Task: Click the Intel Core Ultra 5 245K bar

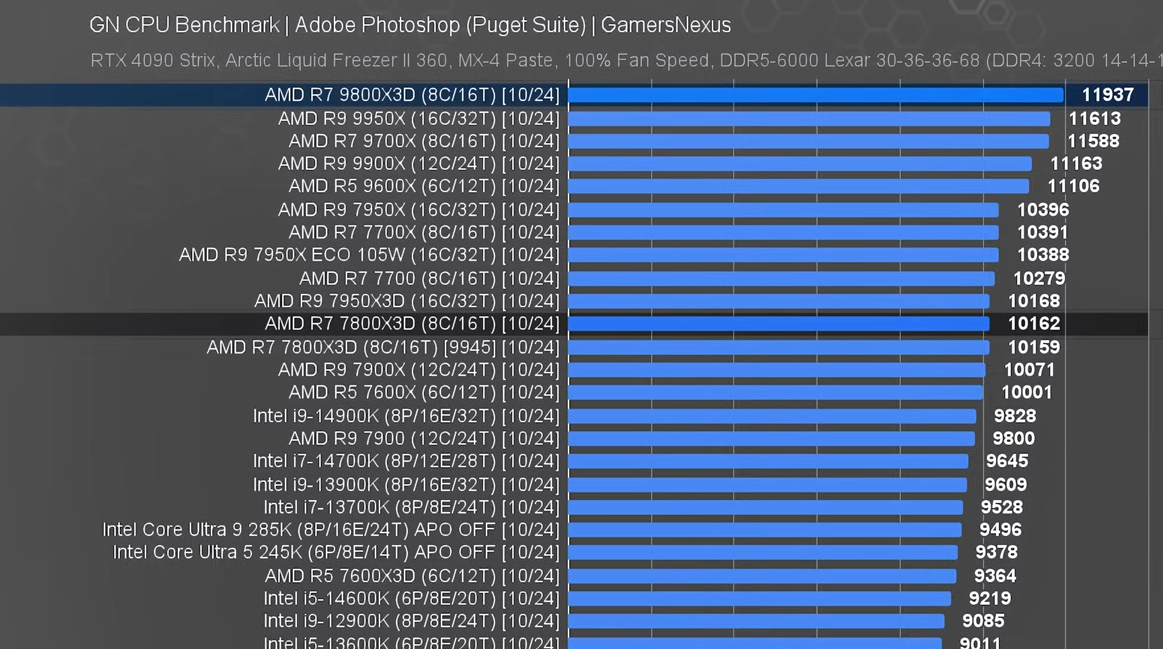Action: pyautogui.click(x=763, y=553)
